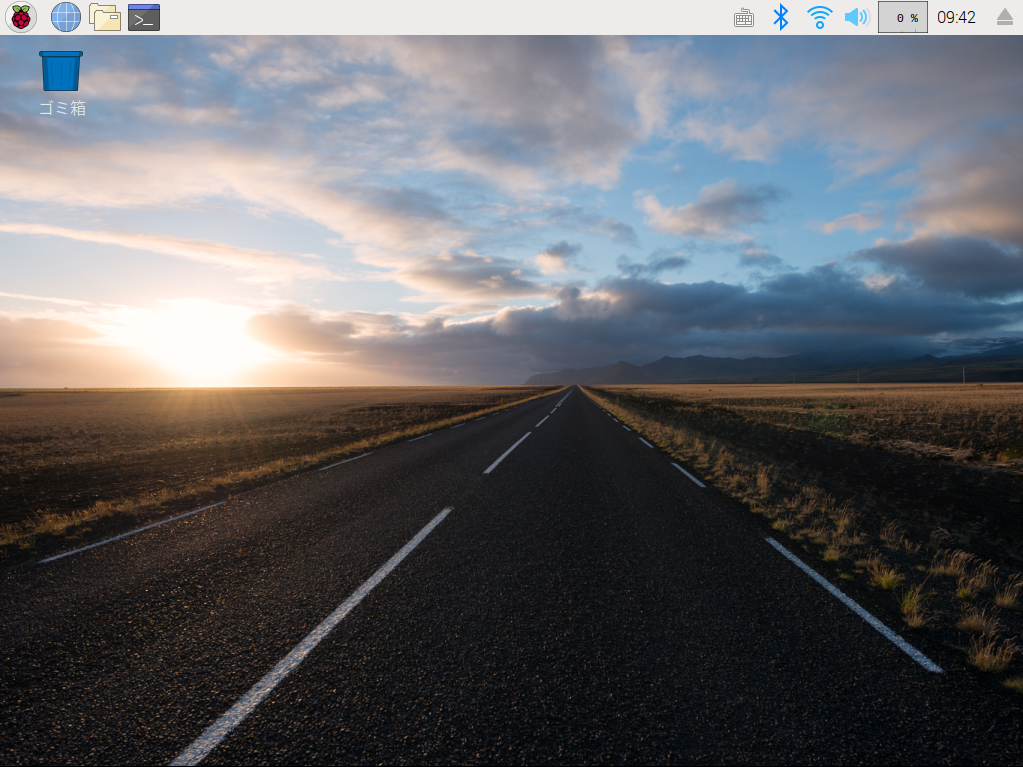Open the file manager folder icon
The image size is (1023, 767).
point(105,17)
